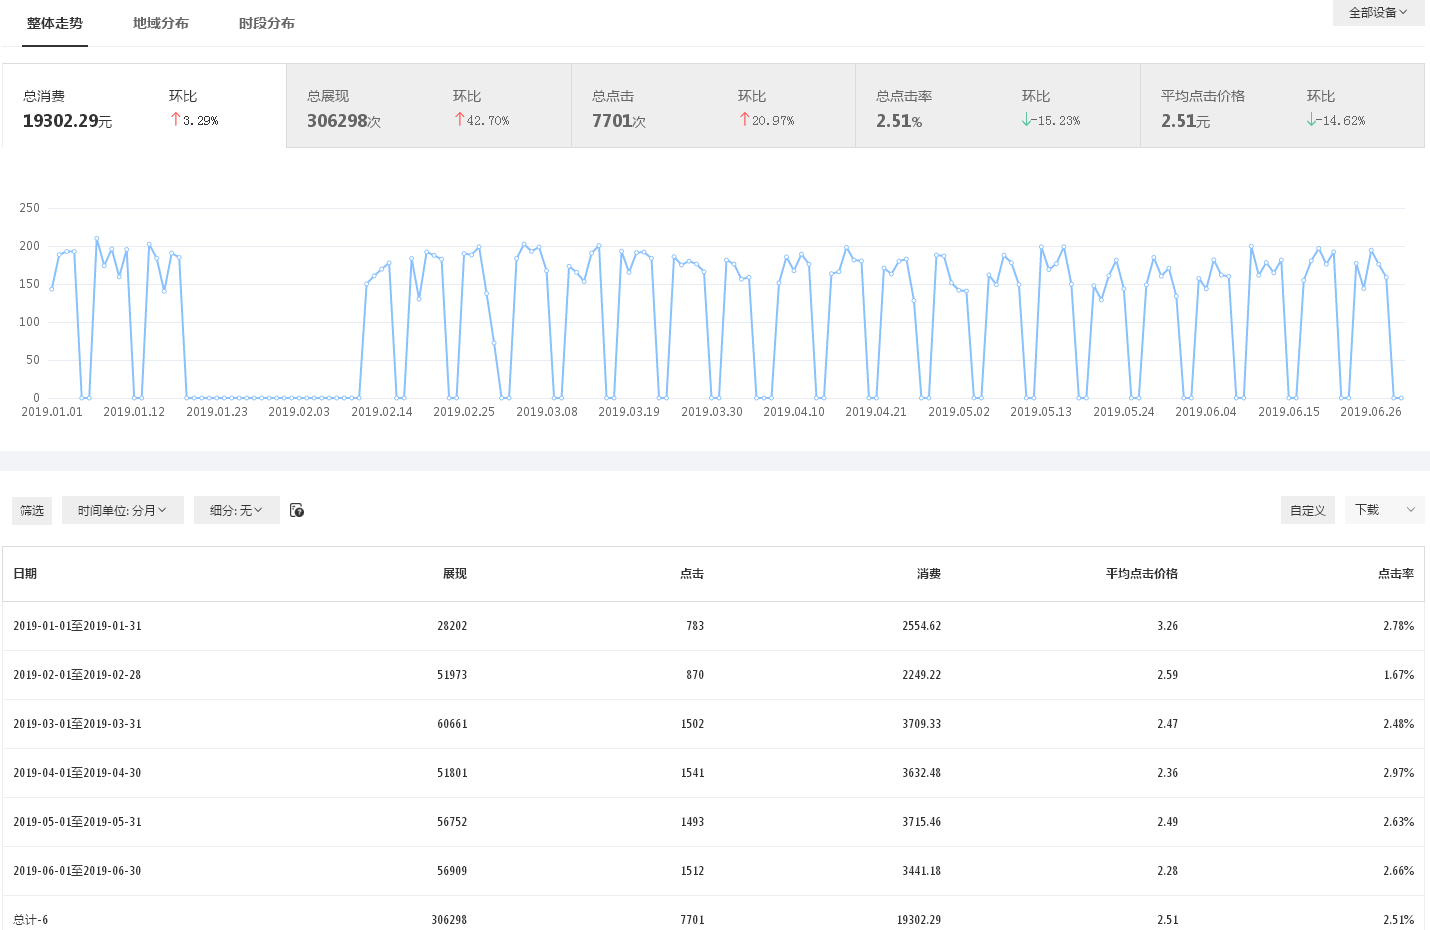The width and height of the screenshot is (1430, 930).
Task: Click impressions value 60661
Action: tap(452, 724)
